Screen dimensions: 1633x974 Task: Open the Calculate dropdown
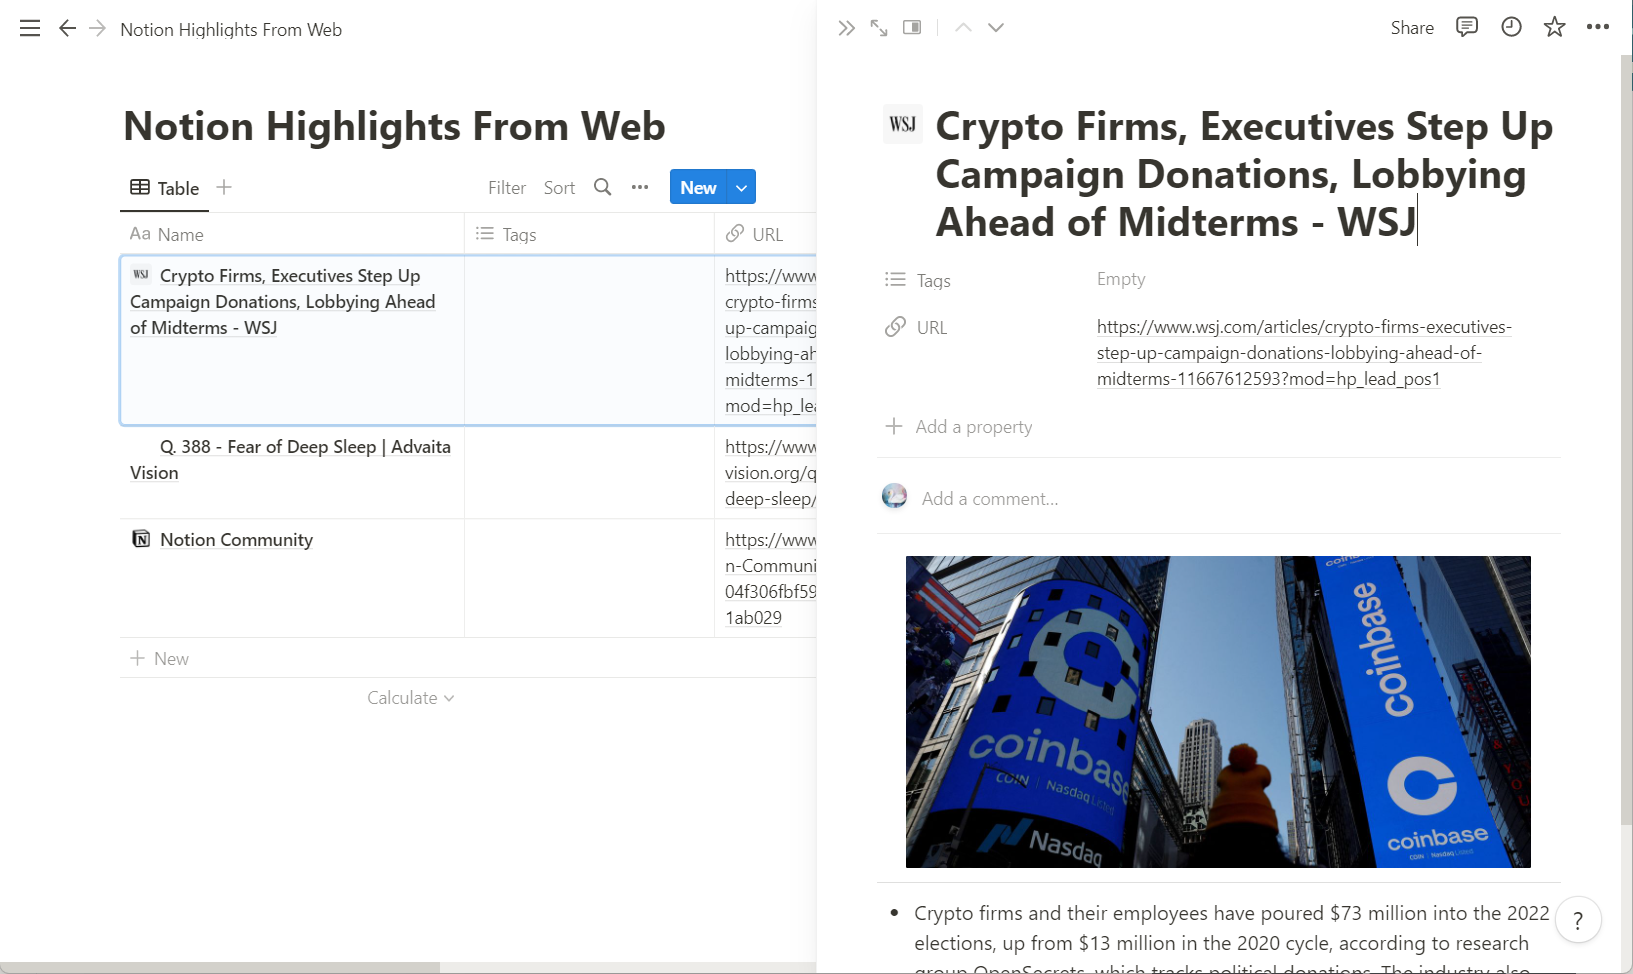410,698
